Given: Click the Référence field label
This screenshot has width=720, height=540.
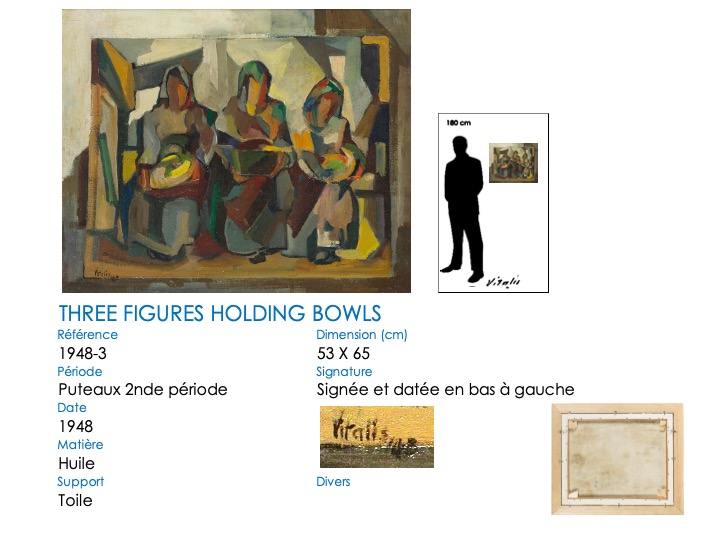Looking at the screenshot, I should [88, 335].
